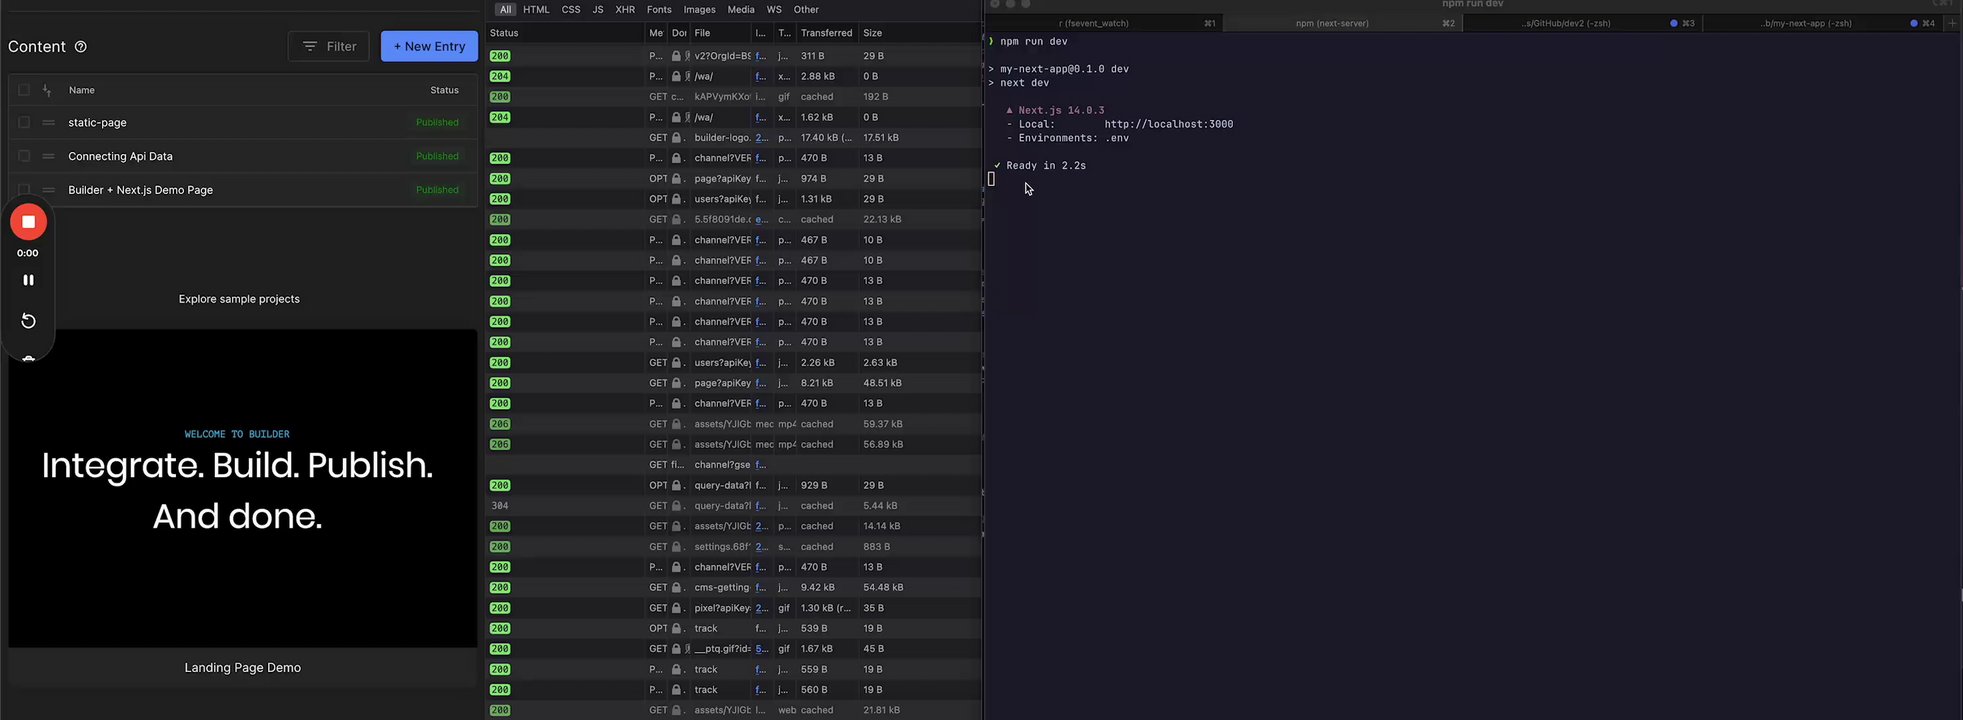Open the localhost:3000 link in terminal

point(1168,124)
